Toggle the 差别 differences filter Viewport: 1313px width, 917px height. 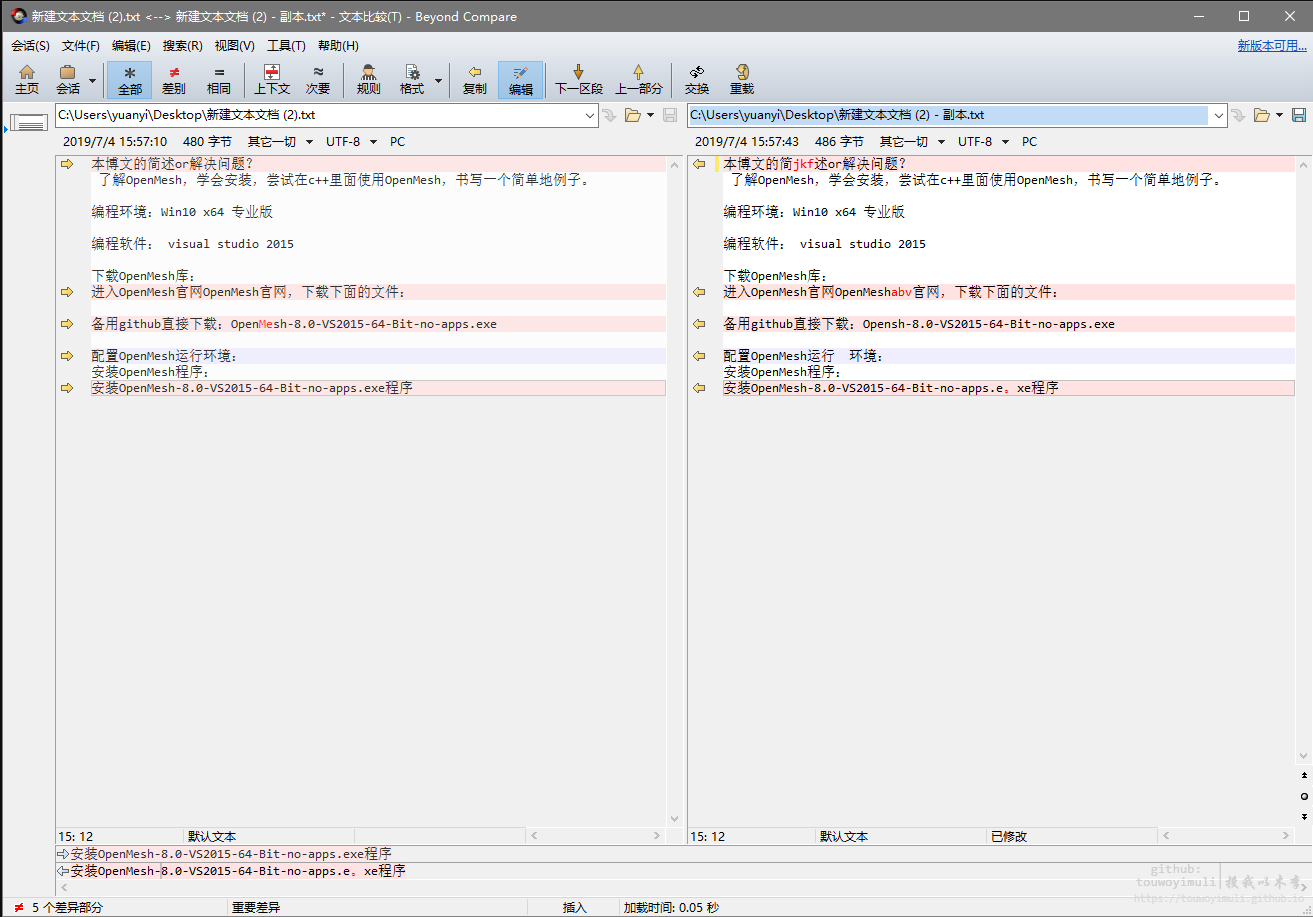click(x=174, y=80)
